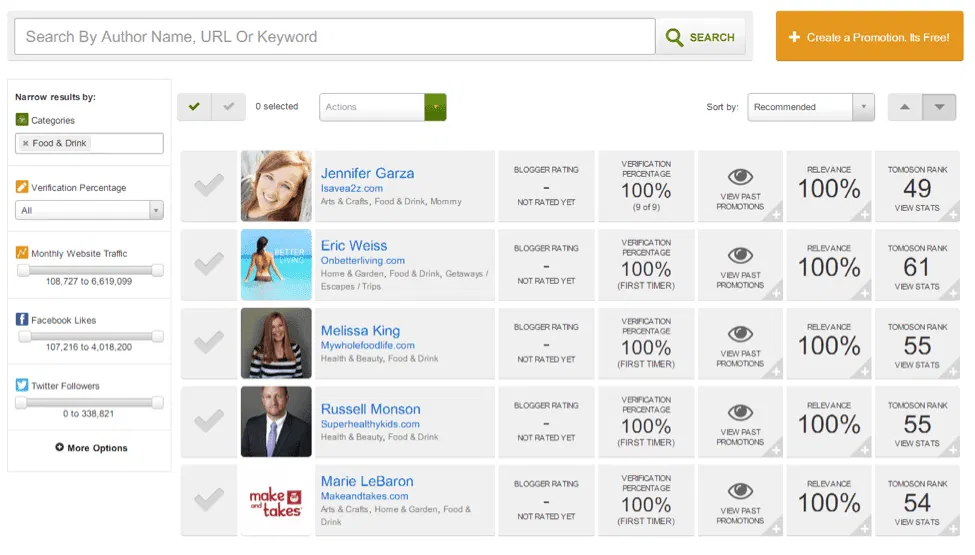
Task: Expand More Options in the filter panel
Action: (91, 448)
